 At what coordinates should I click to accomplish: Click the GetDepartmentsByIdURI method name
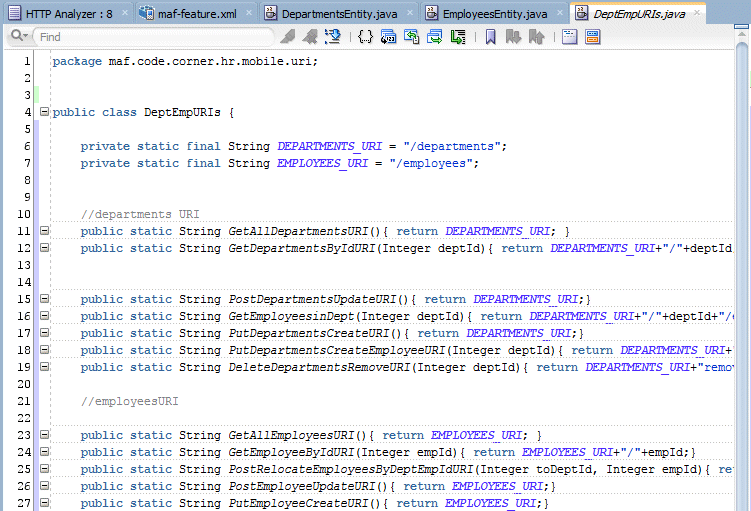pos(301,248)
